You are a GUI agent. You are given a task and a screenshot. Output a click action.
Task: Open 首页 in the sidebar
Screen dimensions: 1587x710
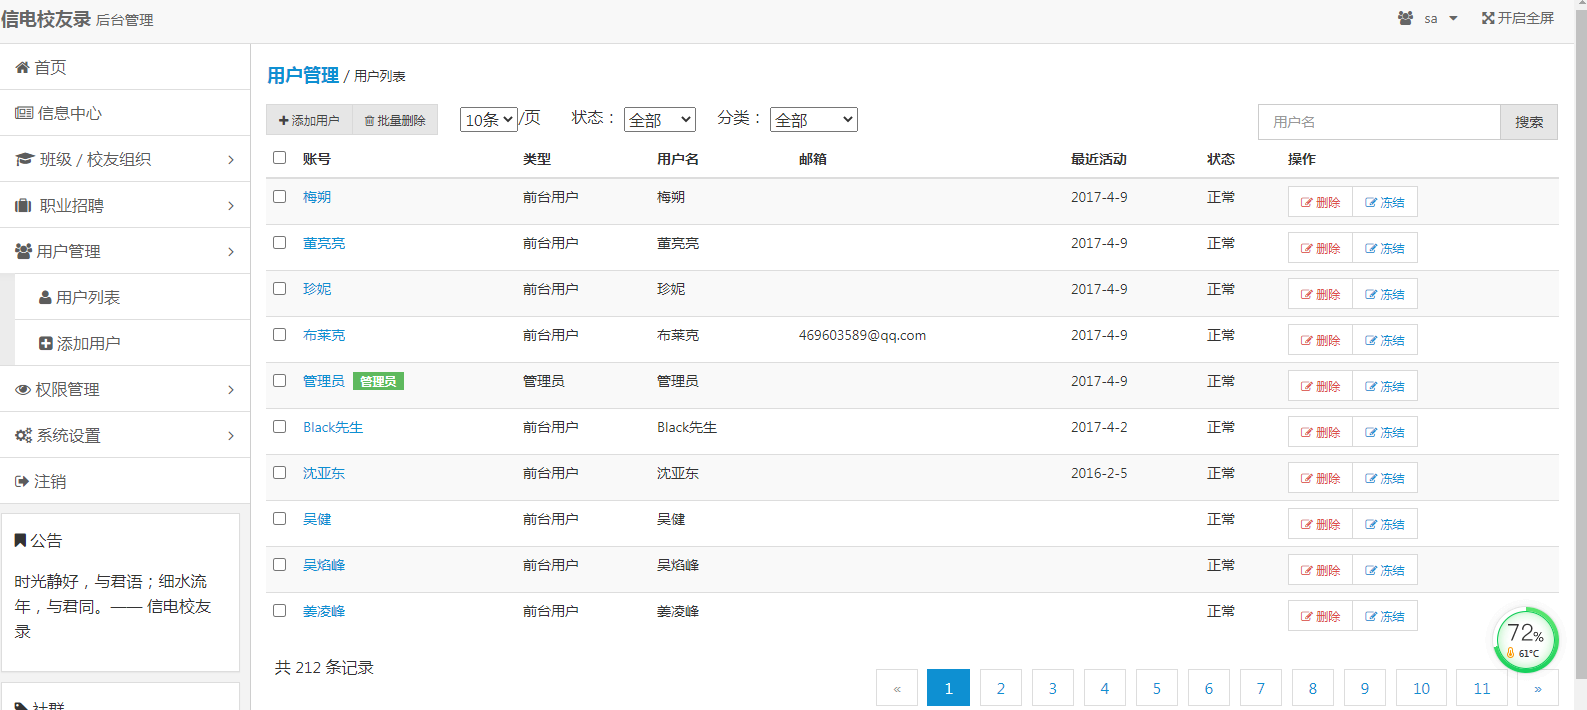pyautogui.click(x=125, y=67)
